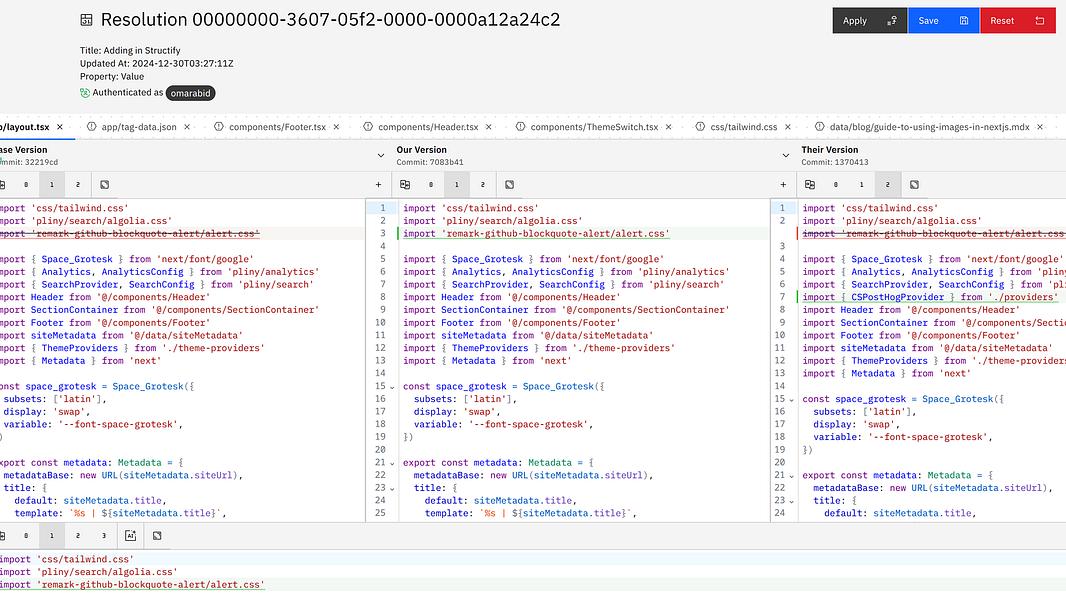Click the conflict icon on the guide-to-using-images-in-nextjs.mdx tab
Screen dimensions: 1066x600
(x=819, y=126)
